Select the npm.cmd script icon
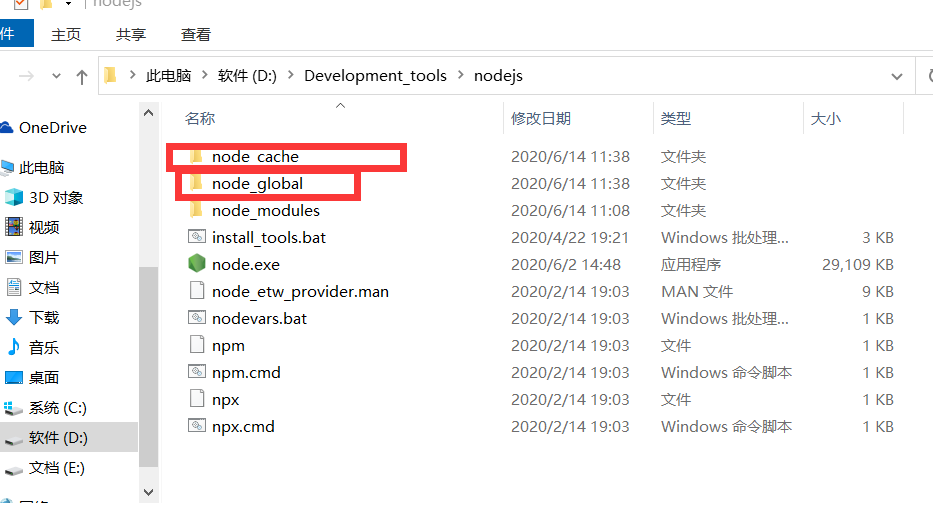Viewport: 933px width, 509px height. (197, 372)
